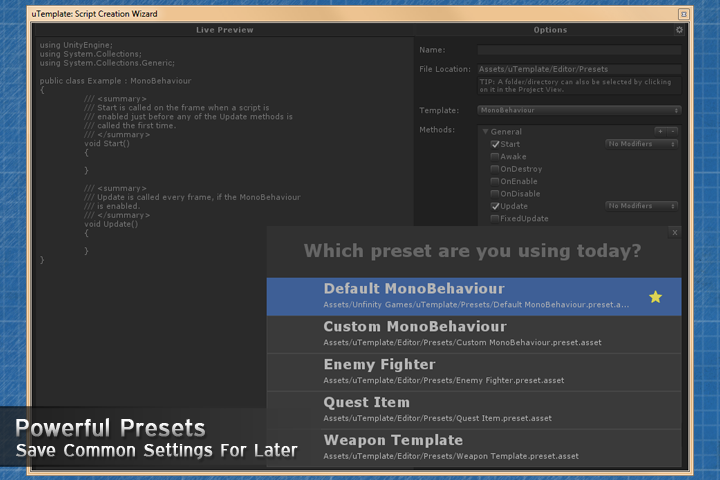Tick the OnEnable method checkbox
This screenshot has height=480, width=720.
(495, 181)
